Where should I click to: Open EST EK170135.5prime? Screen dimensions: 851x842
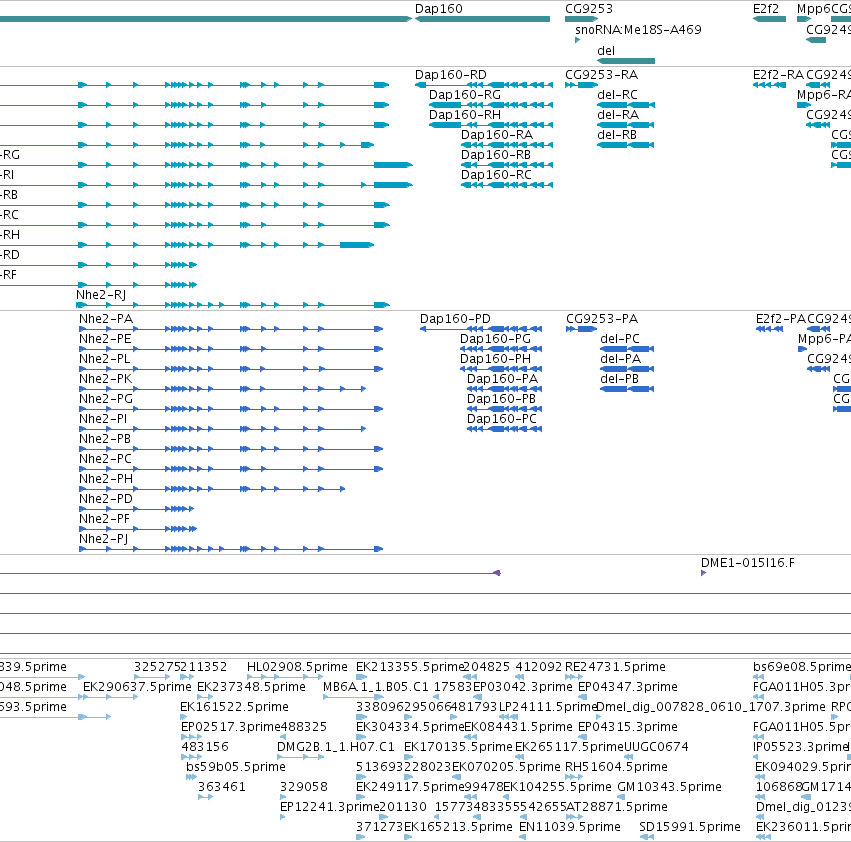click(x=459, y=747)
